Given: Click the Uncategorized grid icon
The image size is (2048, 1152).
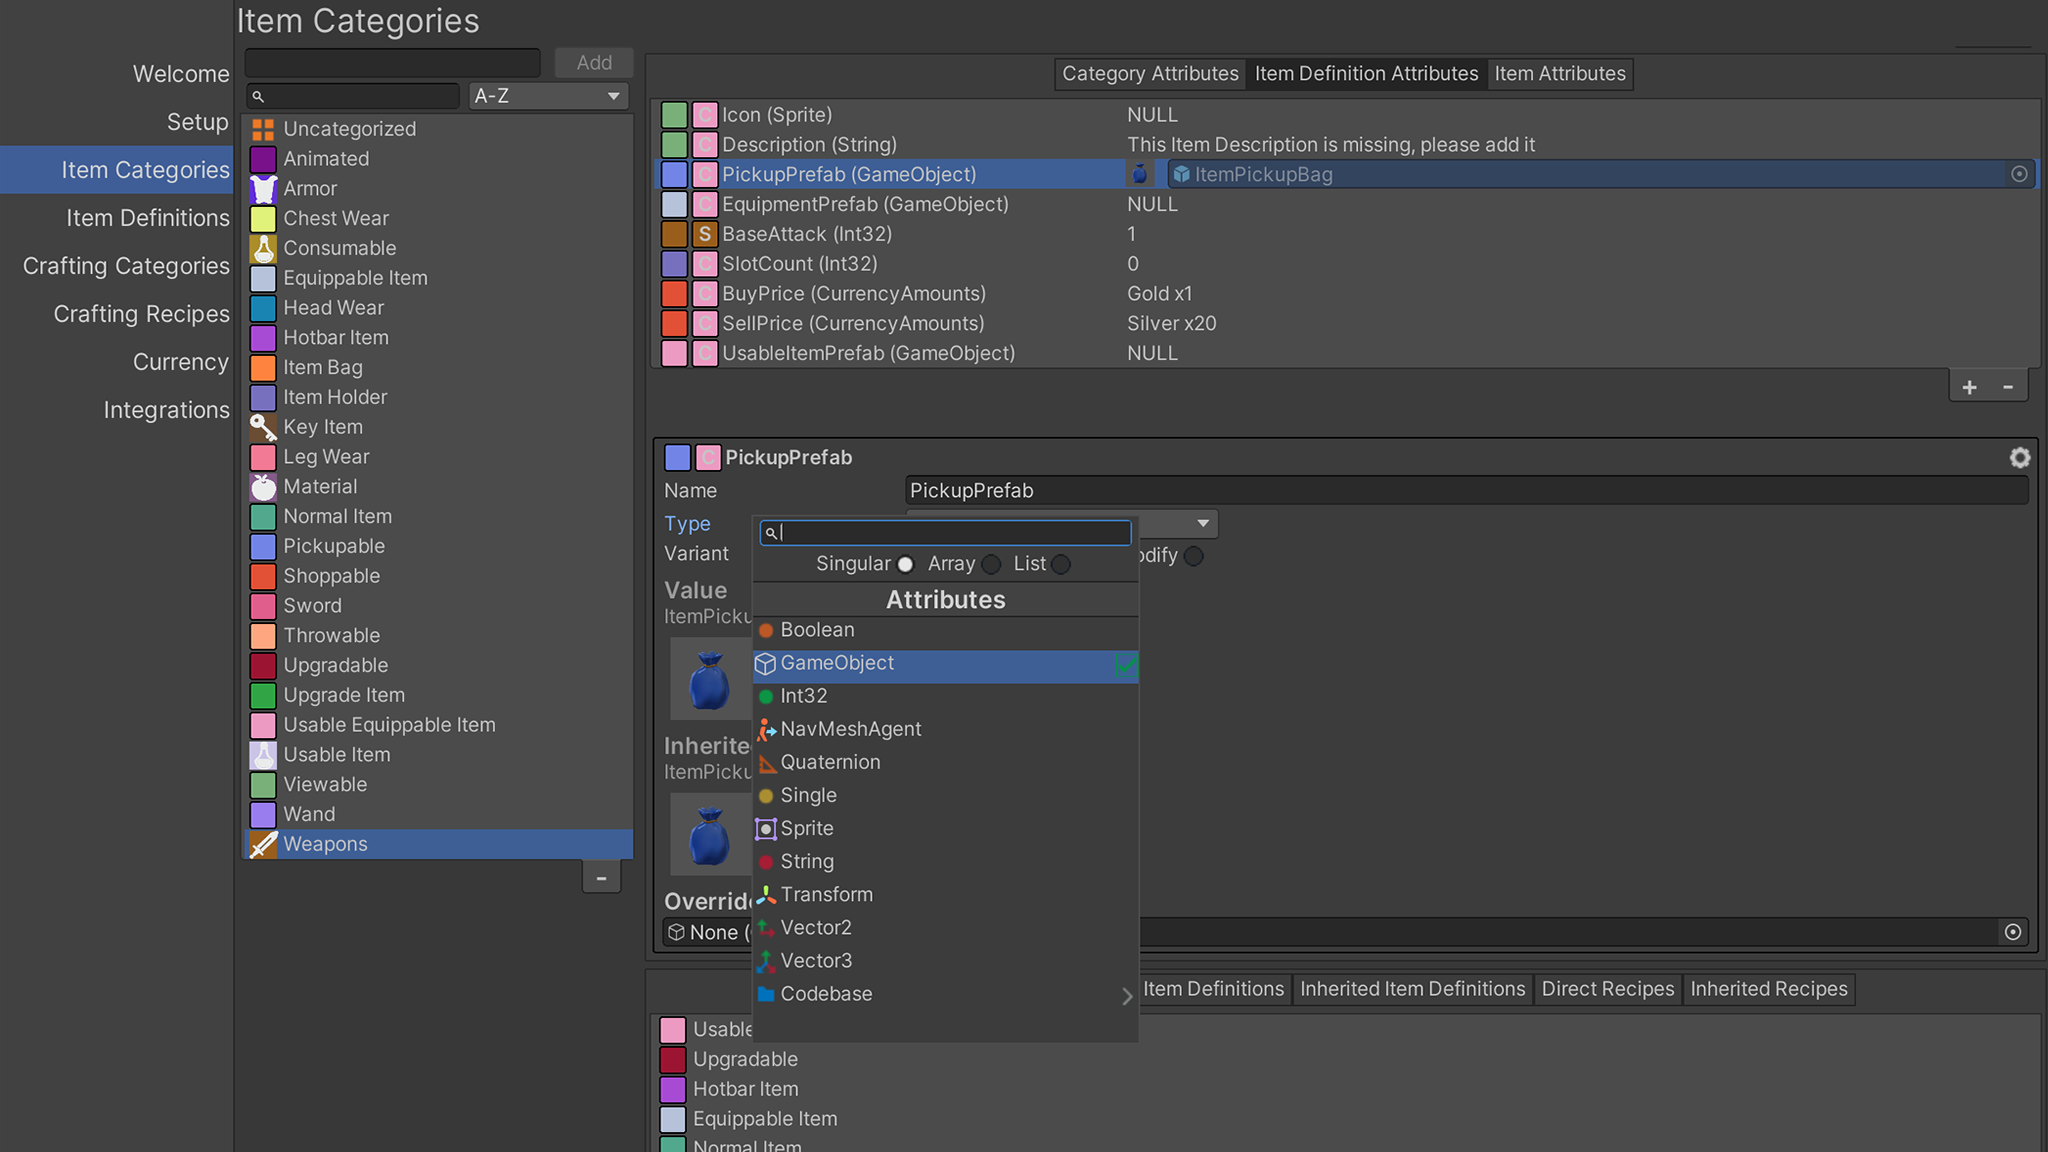Looking at the screenshot, I should pyautogui.click(x=263, y=128).
